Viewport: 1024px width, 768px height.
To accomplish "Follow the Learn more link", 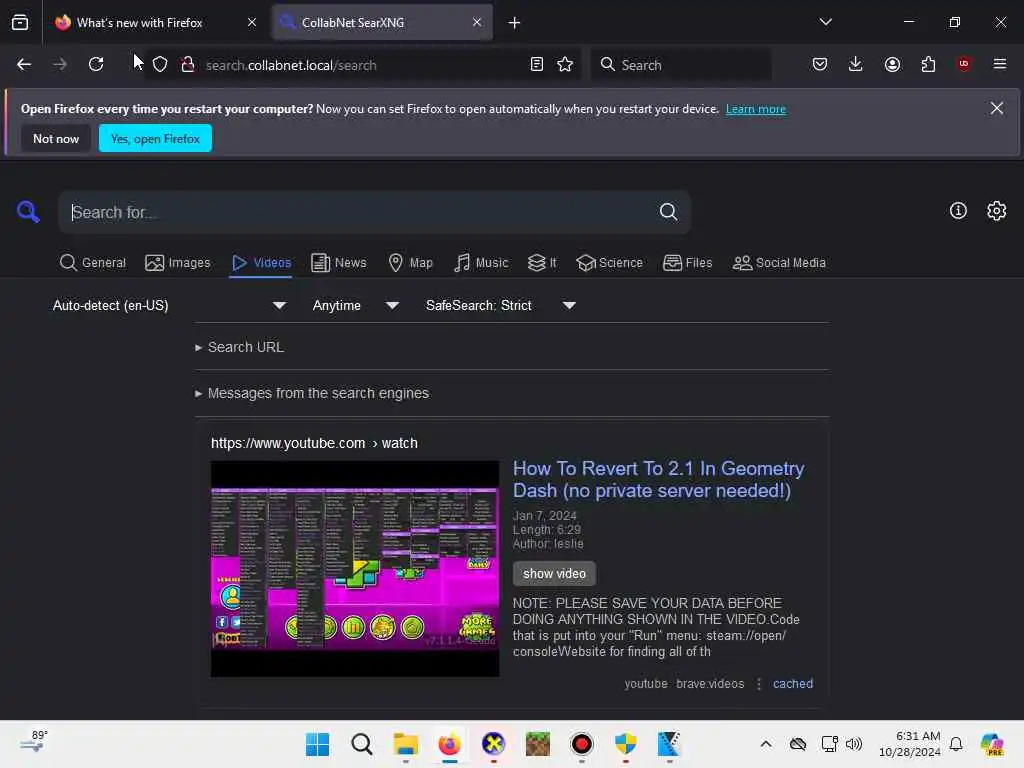I will 756,109.
